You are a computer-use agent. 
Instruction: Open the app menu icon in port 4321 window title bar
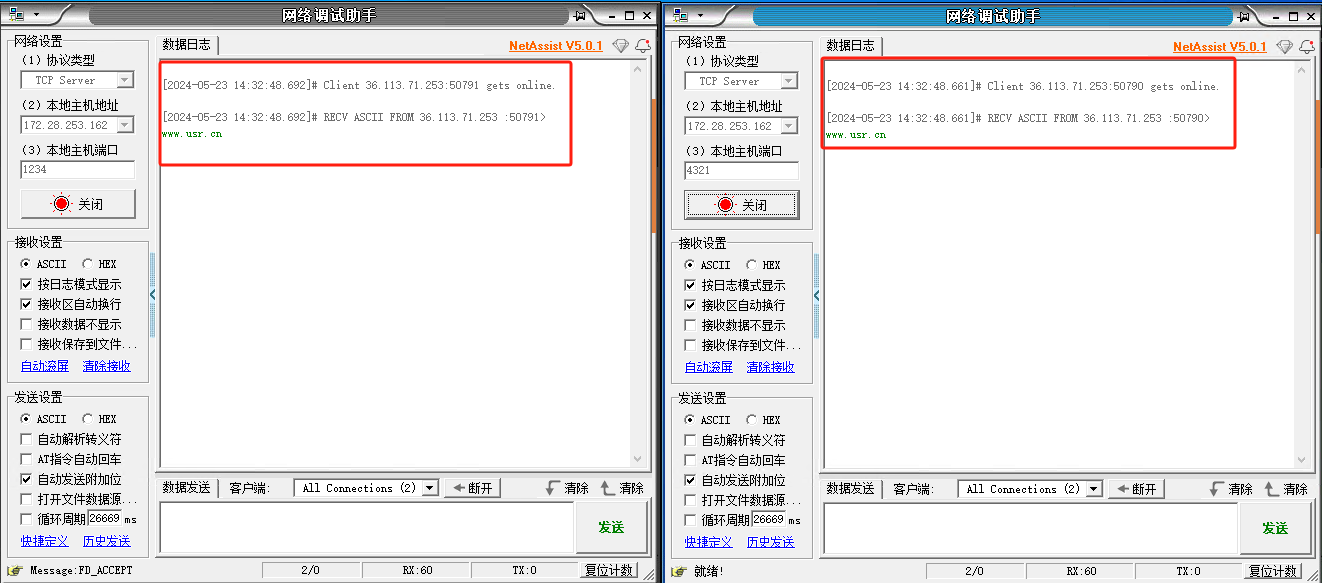tap(681, 15)
